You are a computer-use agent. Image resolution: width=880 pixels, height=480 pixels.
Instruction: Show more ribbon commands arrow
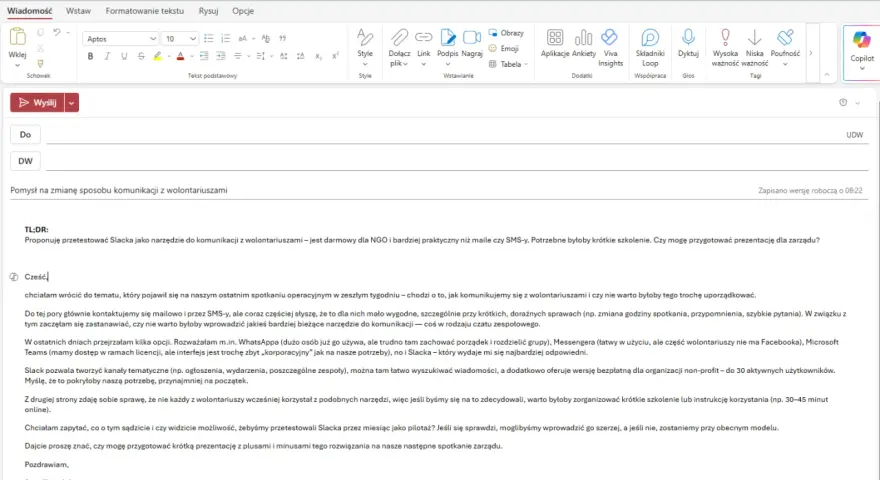point(811,53)
